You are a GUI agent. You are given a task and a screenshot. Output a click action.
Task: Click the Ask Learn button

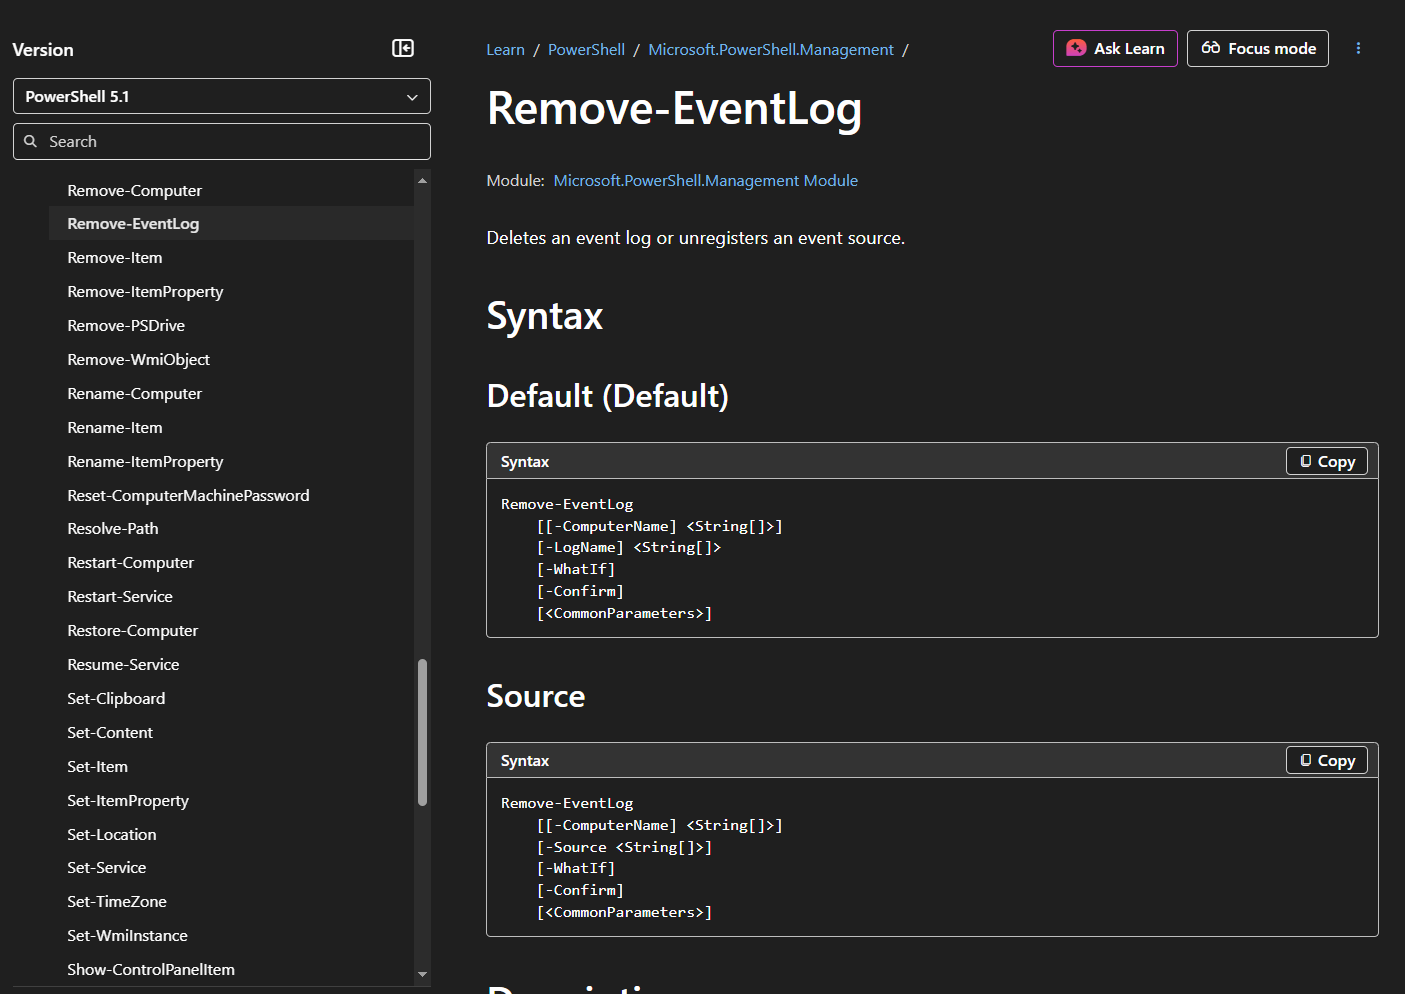pyautogui.click(x=1115, y=48)
